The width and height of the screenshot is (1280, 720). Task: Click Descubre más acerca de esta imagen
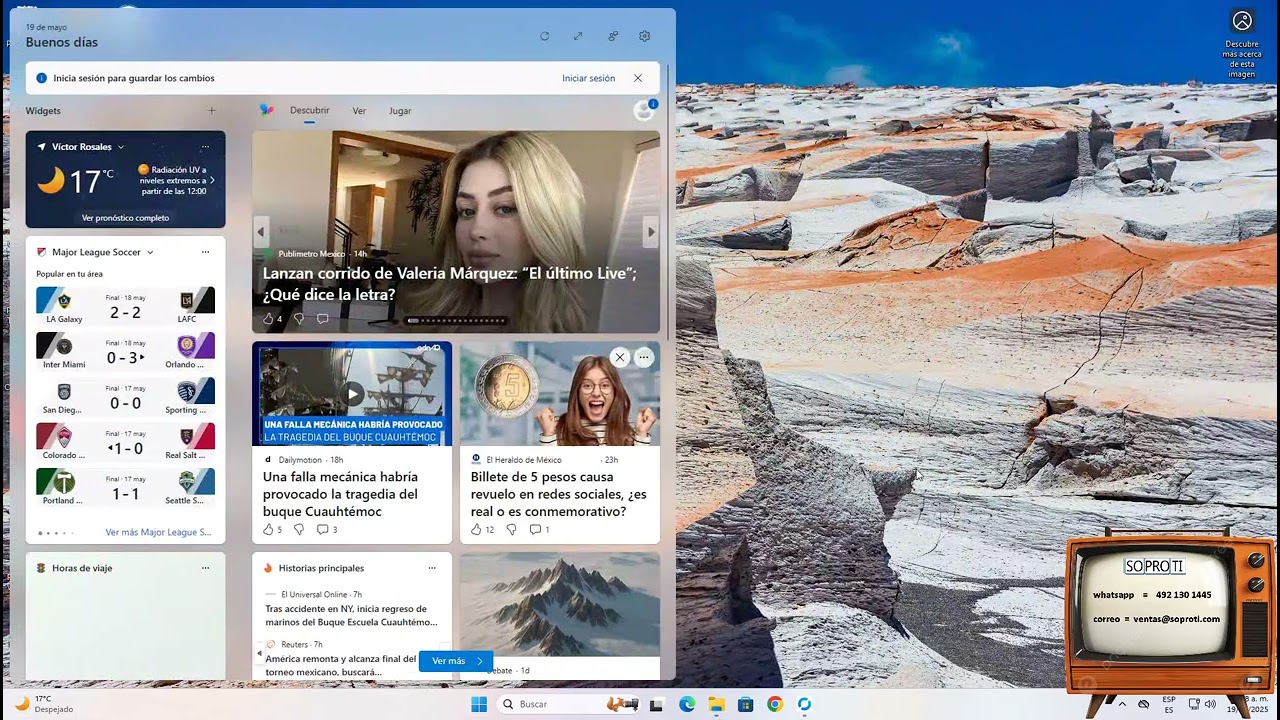(1242, 44)
